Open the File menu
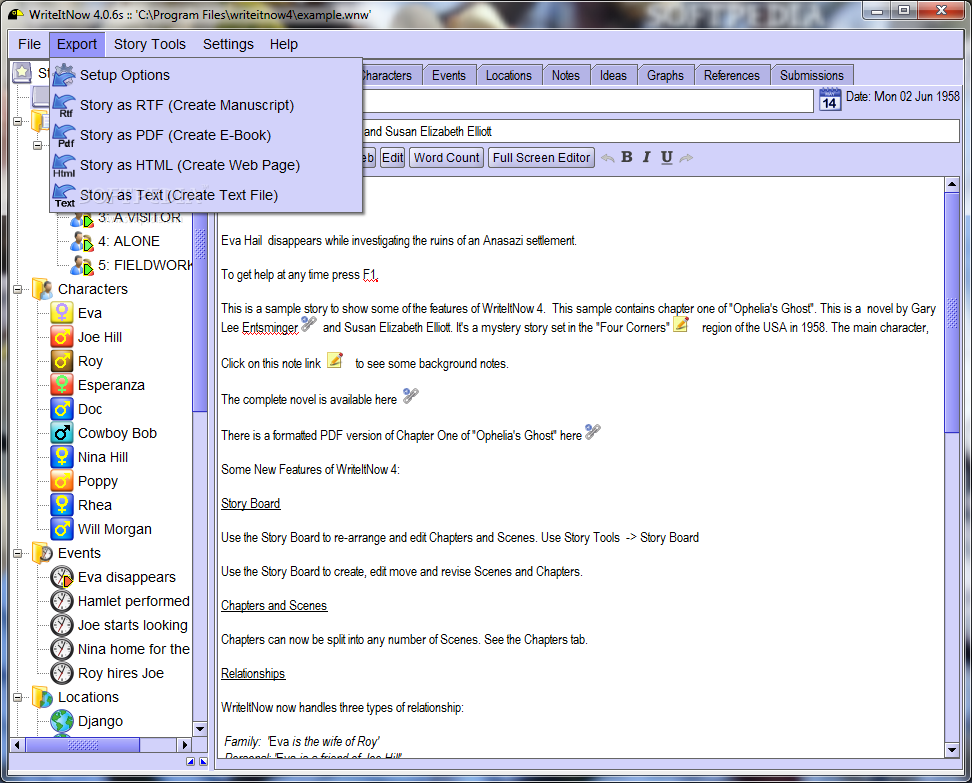 click(29, 45)
